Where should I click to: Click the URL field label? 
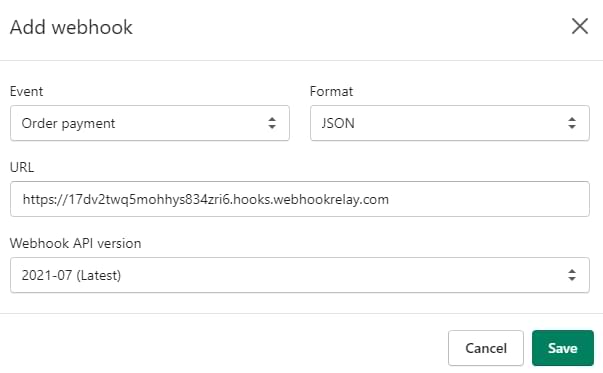point(22,167)
